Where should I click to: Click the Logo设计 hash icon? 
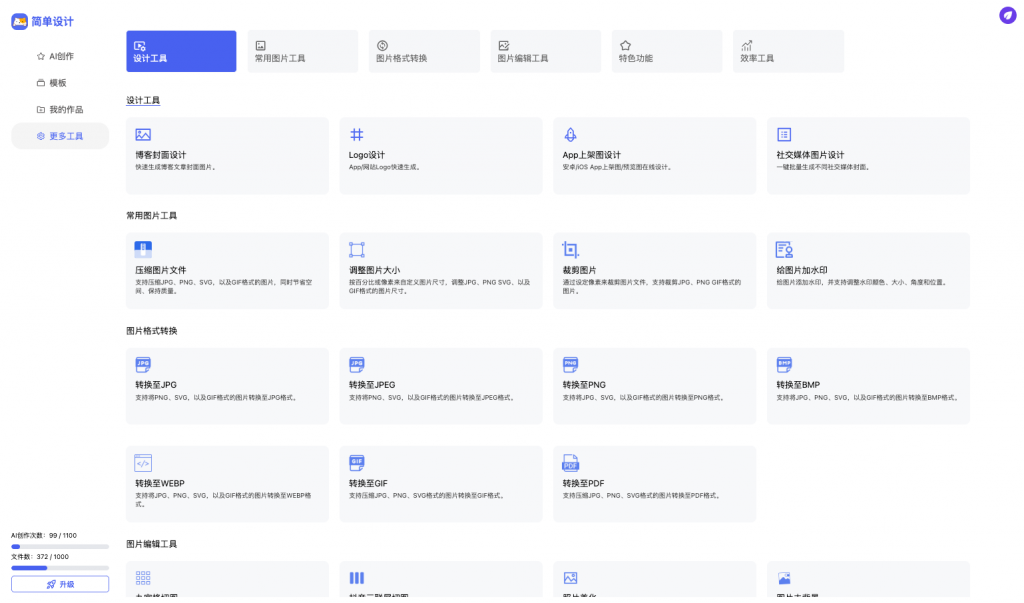[357, 135]
